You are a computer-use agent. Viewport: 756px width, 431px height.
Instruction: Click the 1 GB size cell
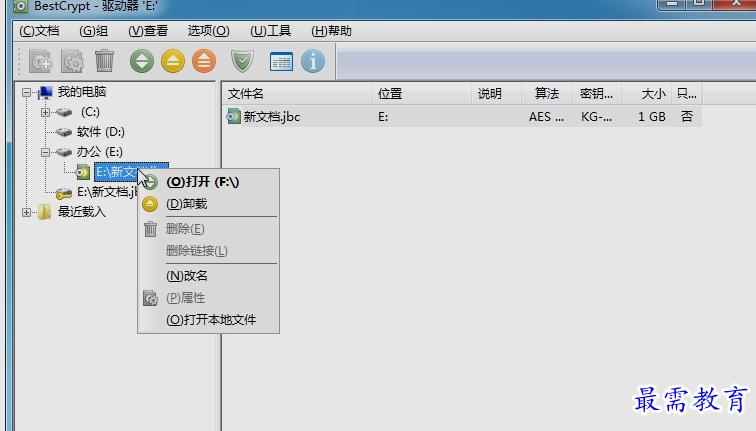click(x=651, y=117)
